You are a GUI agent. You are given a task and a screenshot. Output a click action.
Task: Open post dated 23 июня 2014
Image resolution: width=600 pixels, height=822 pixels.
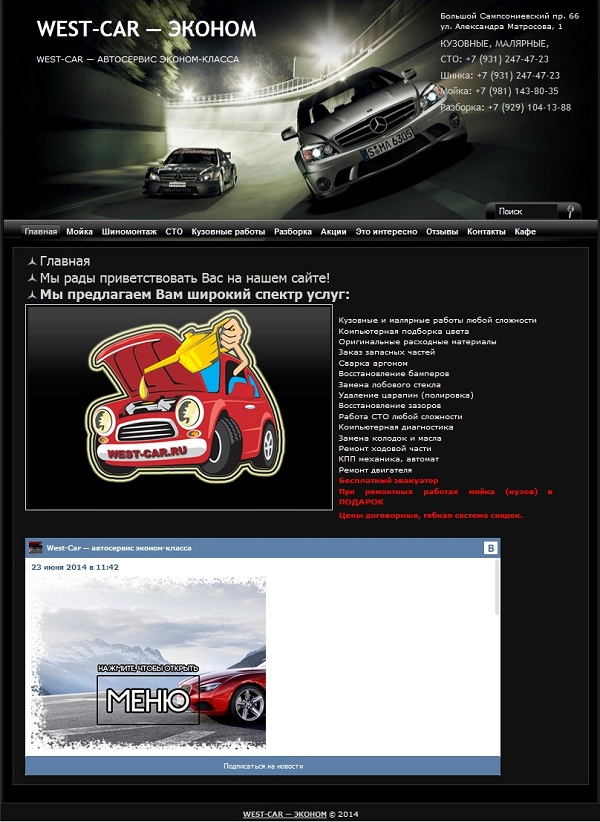pyautogui.click(x=75, y=567)
